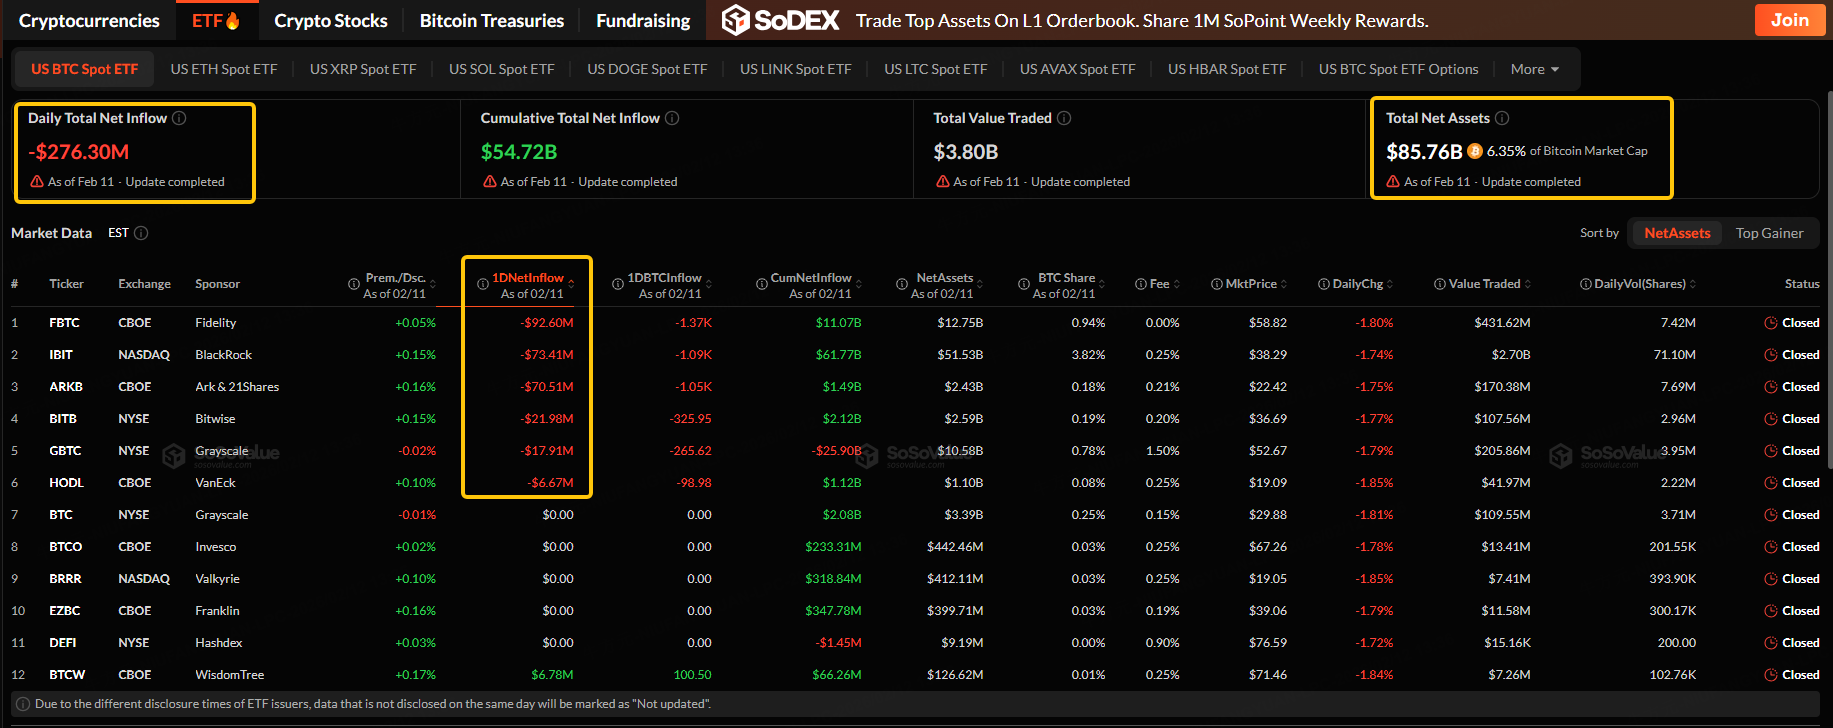Image resolution: width=1833 pixels, height=728 pixels.
Task: Click the info icon next to Total Net Assets
Action: tap(1502, 118)
